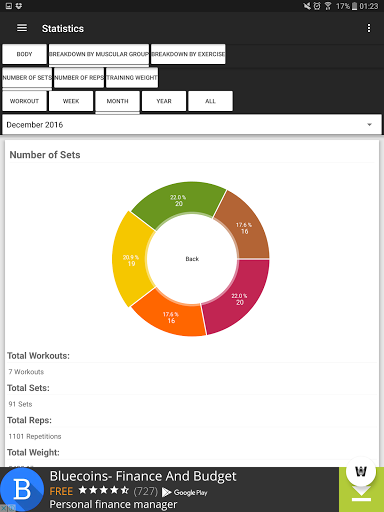Toggle the Number of Reps metric
Viewport: 384px width, 512px height.
click(79, 78)
